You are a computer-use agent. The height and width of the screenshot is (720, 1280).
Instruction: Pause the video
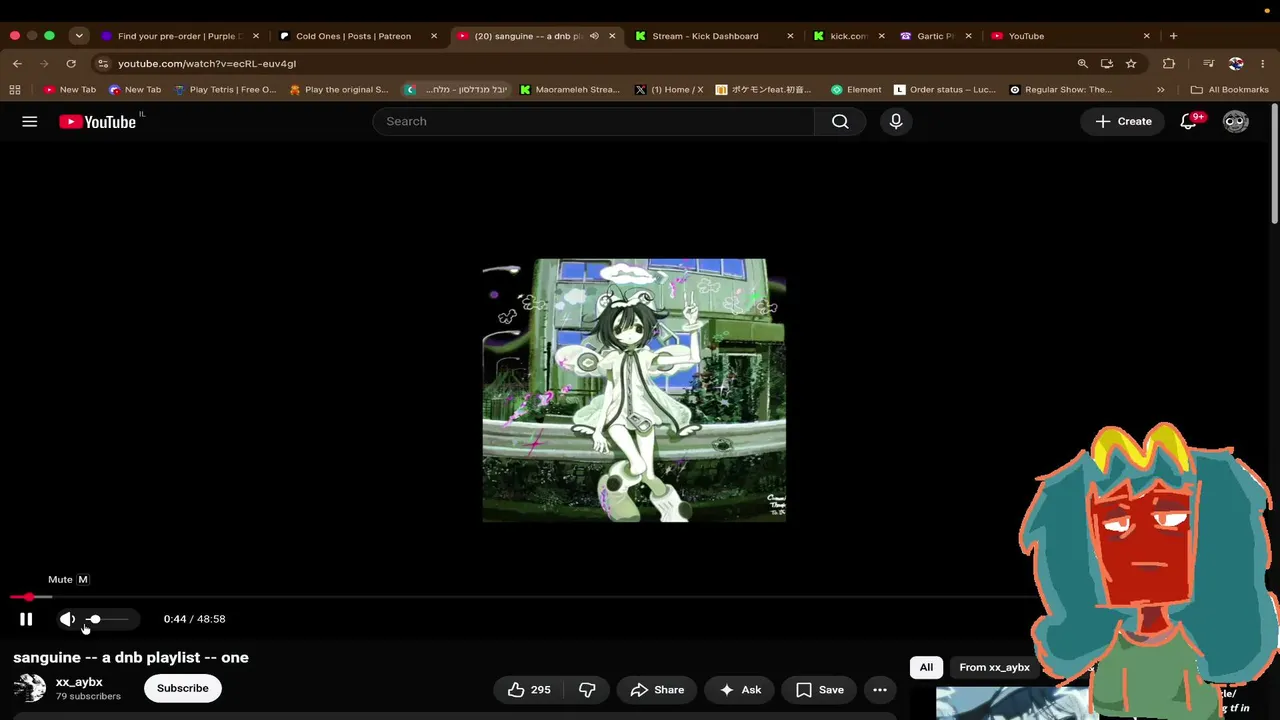point(26,619)
